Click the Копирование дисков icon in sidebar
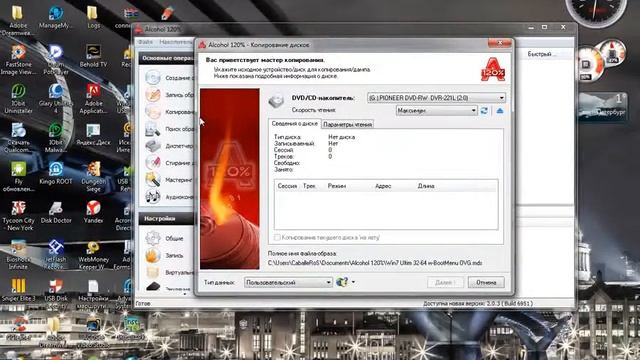 click(x=153, y=111)
